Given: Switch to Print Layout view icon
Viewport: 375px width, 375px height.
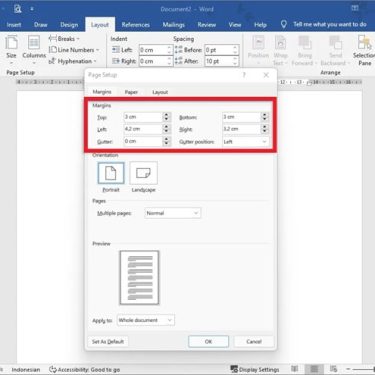Looking at the screenshot, I should [314, 369].
